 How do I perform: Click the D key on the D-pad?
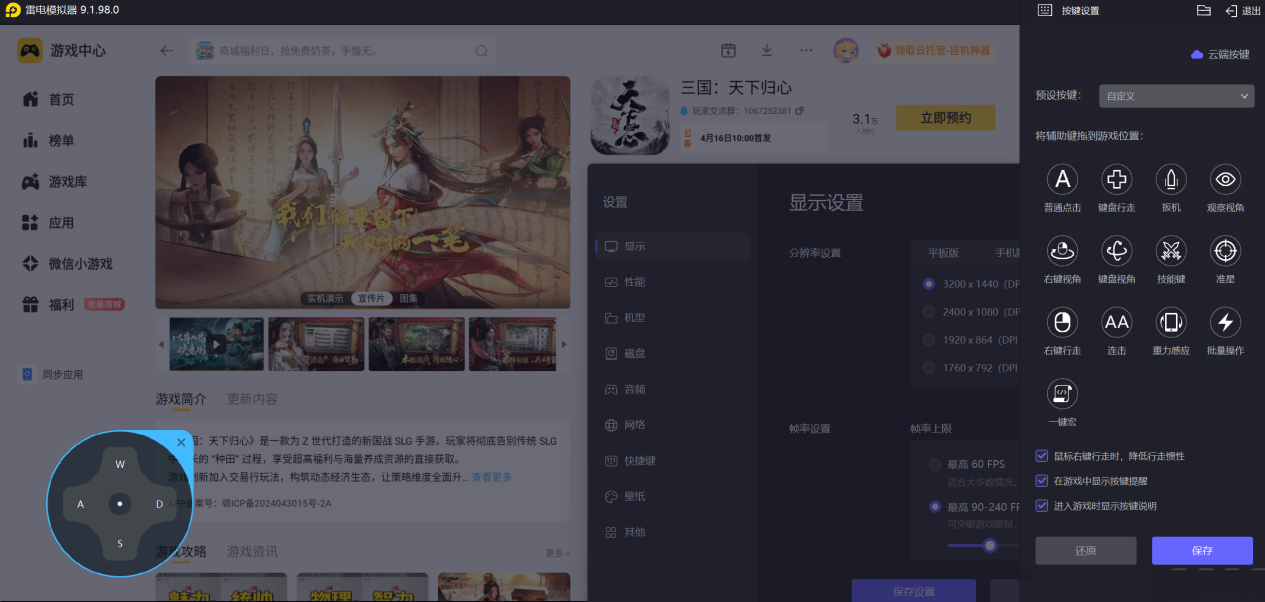(x=159, y=504)
